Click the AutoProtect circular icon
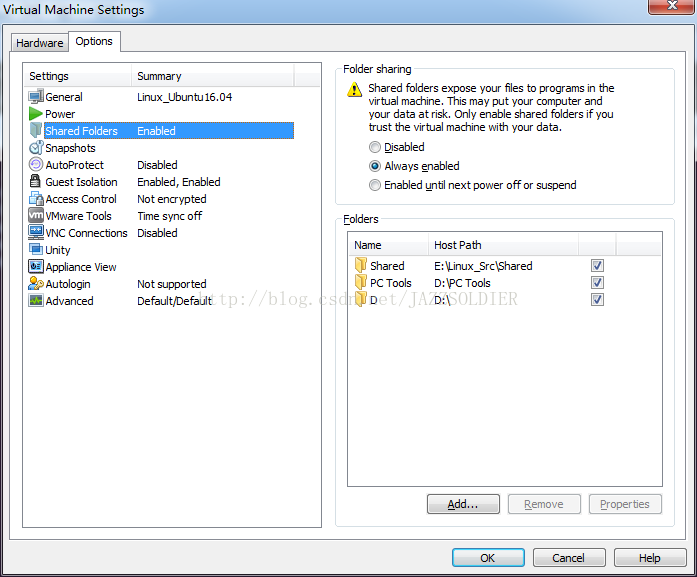 click(36, 164)
